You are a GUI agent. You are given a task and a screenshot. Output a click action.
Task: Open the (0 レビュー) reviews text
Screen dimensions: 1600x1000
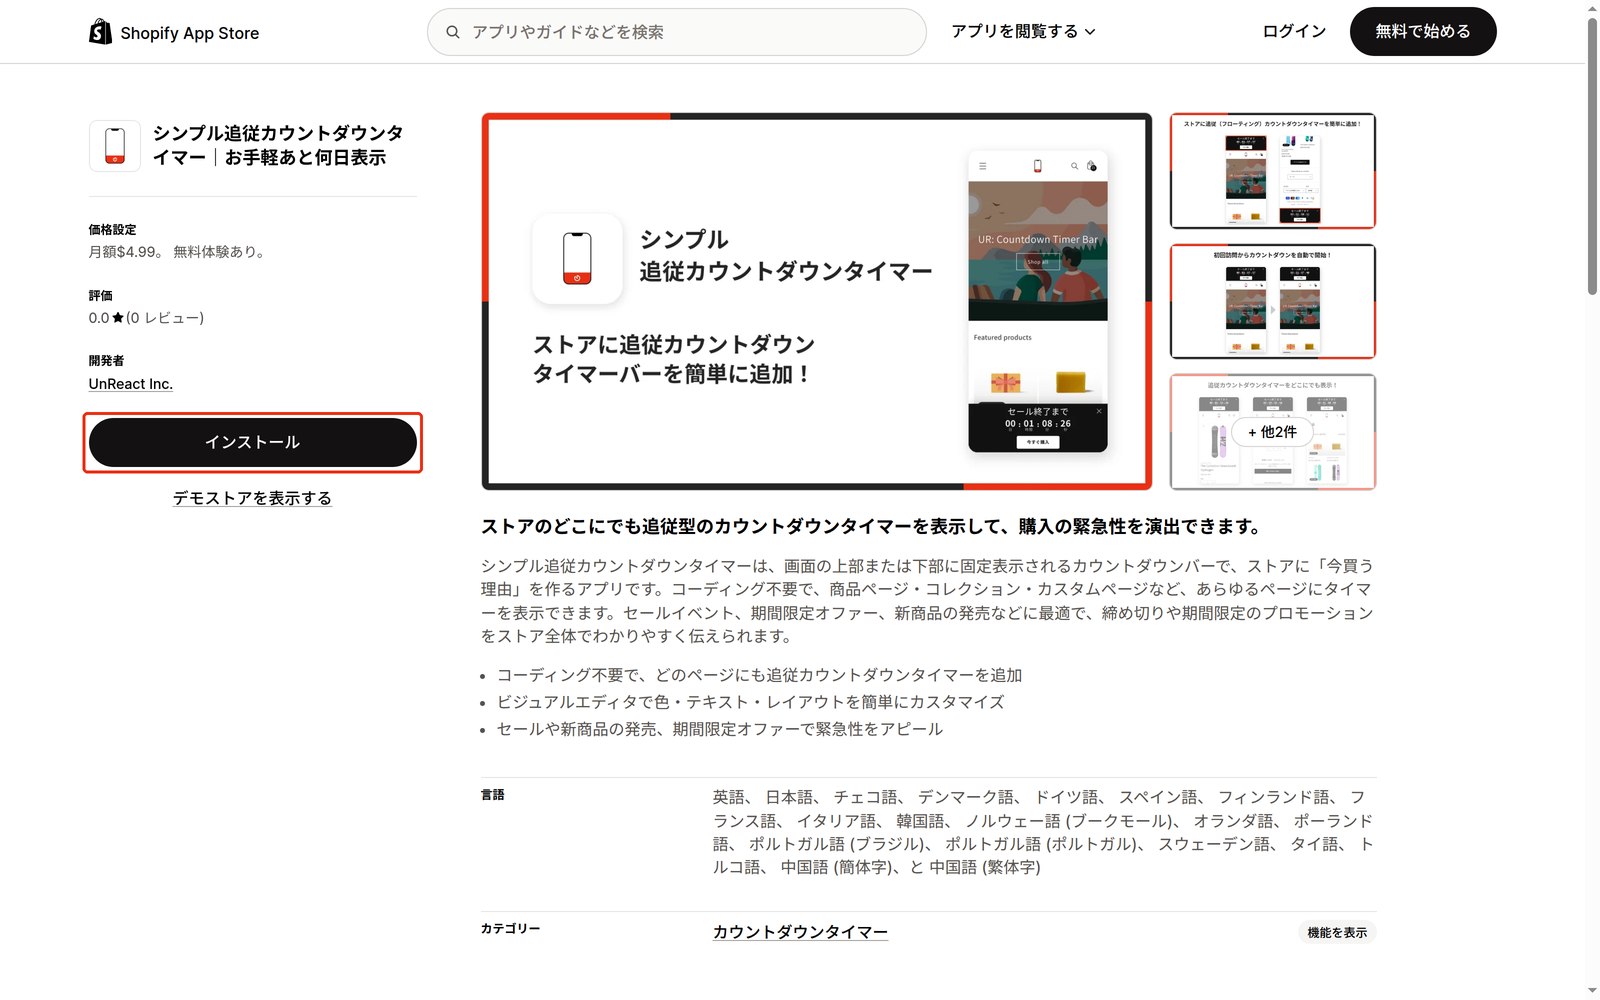(165, 318)
